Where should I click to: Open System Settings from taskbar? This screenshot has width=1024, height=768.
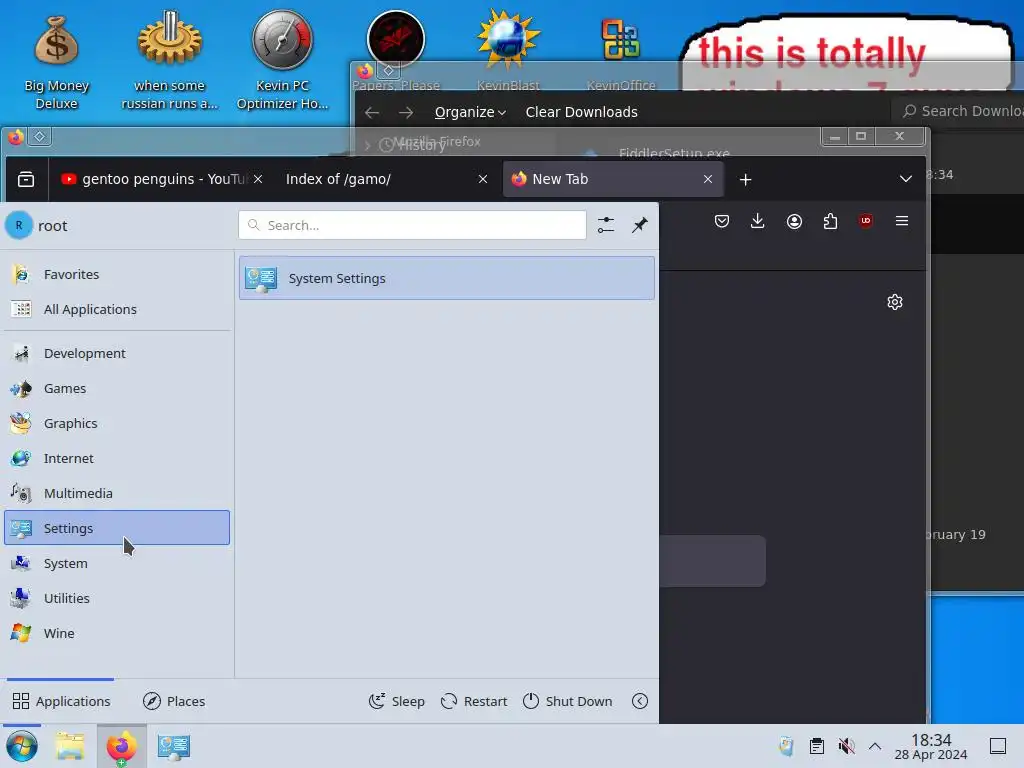point(174,746)
